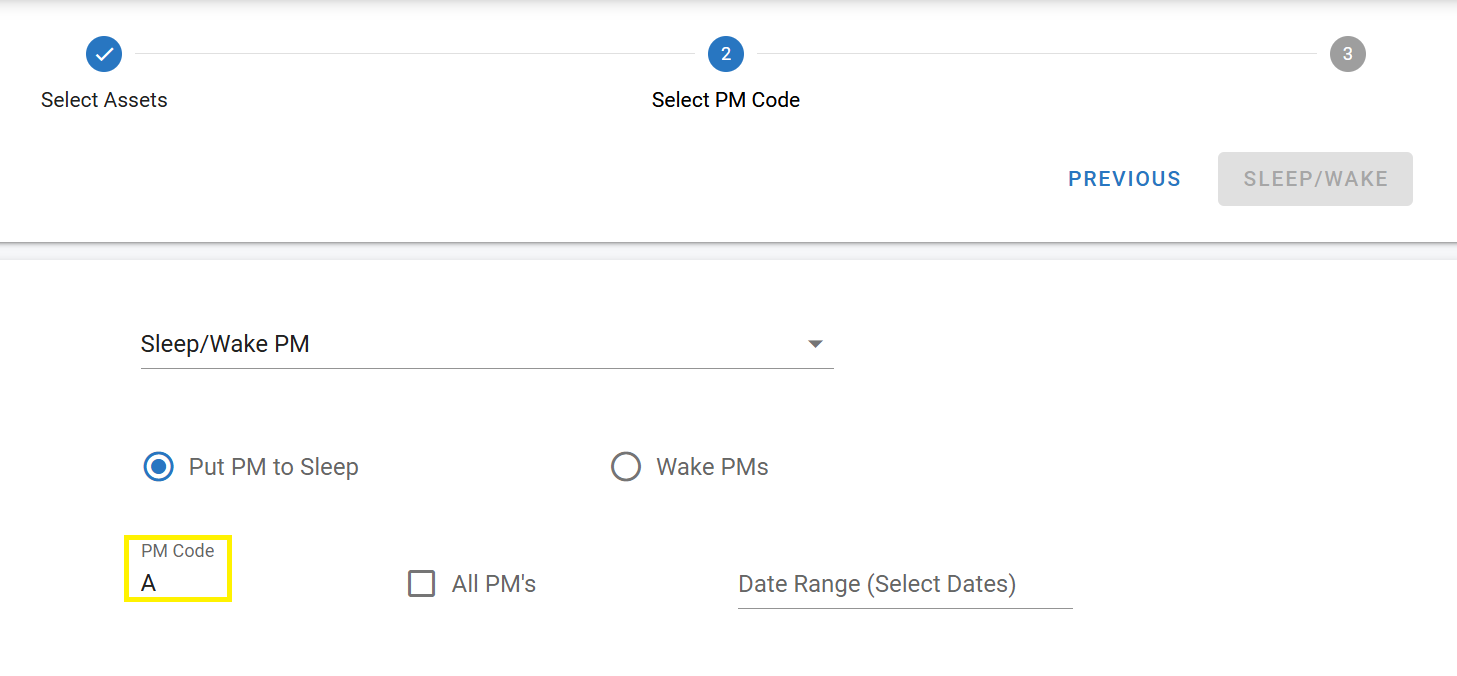Select the Put PM to Sleep radio button
Viewport: 1457px width, 676px height.
(158, 467)
